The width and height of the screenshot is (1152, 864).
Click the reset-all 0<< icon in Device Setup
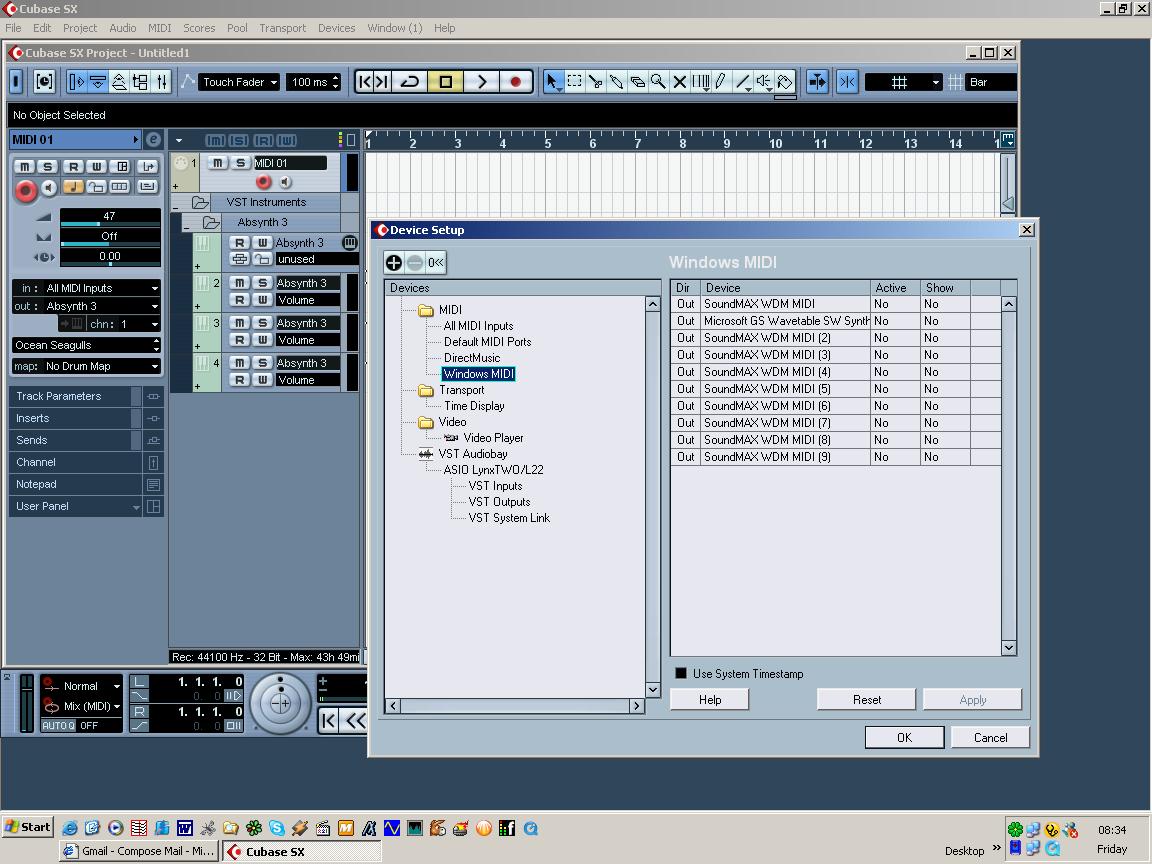[x=436, y=262]
